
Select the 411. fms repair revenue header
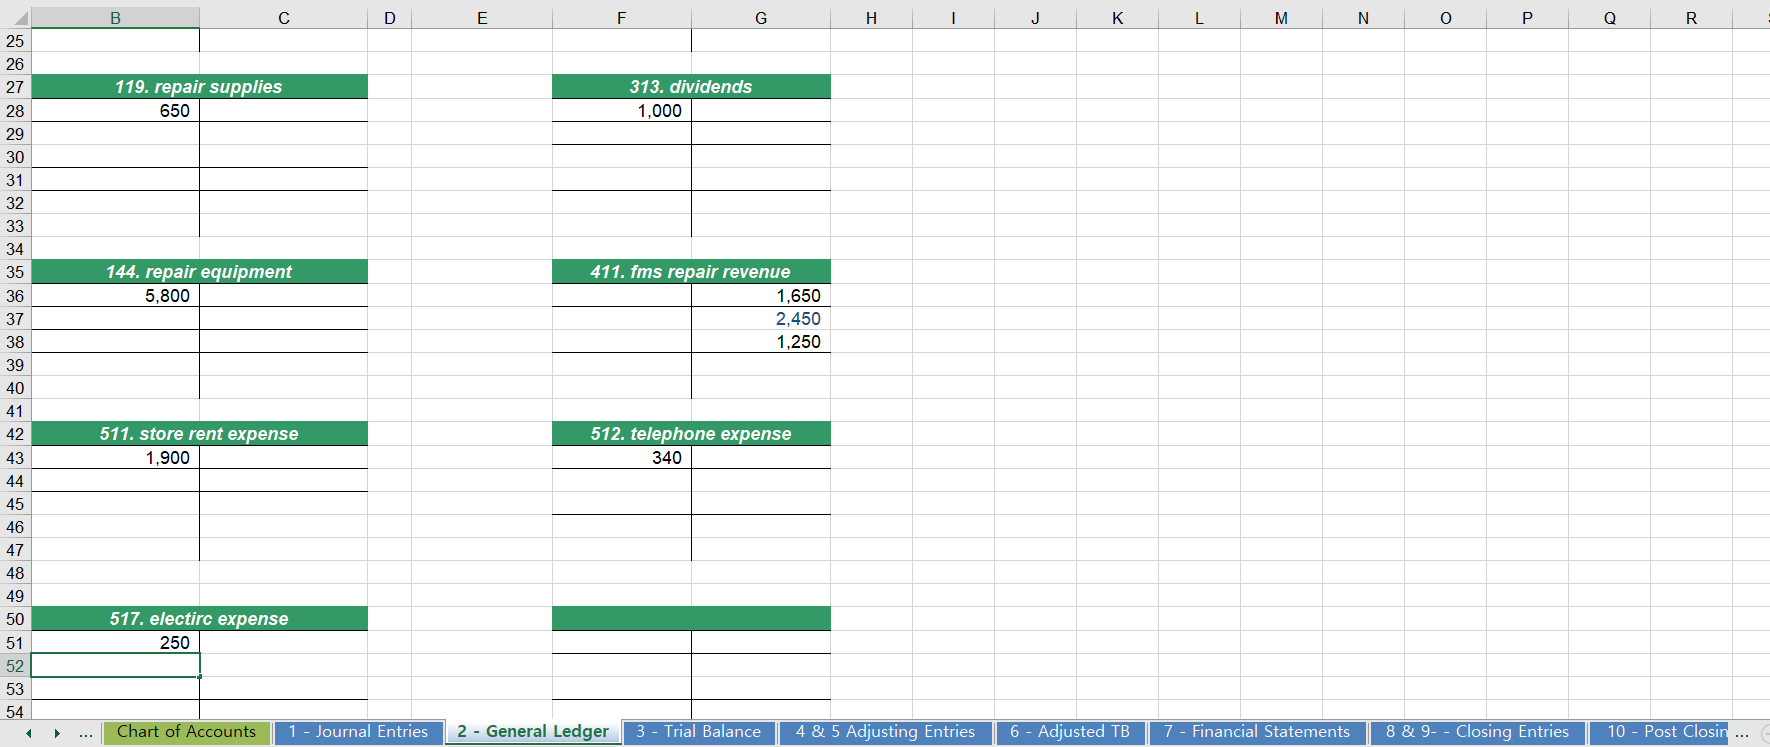coord(691,272)
